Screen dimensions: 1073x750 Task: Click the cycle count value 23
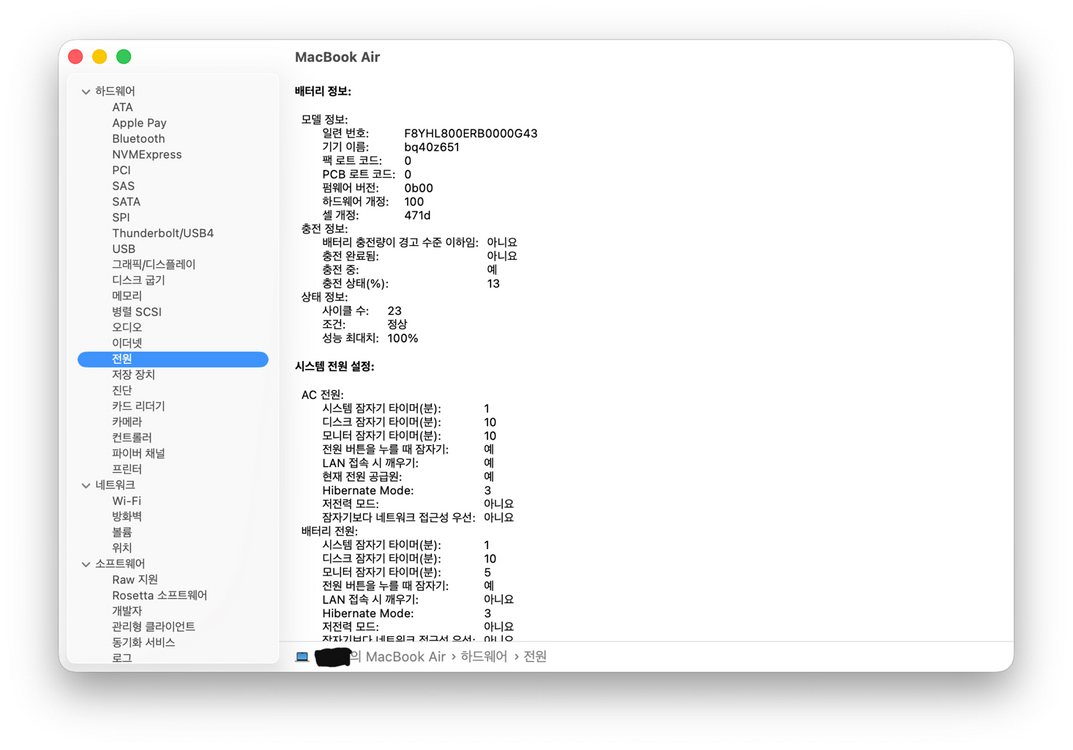394,311
